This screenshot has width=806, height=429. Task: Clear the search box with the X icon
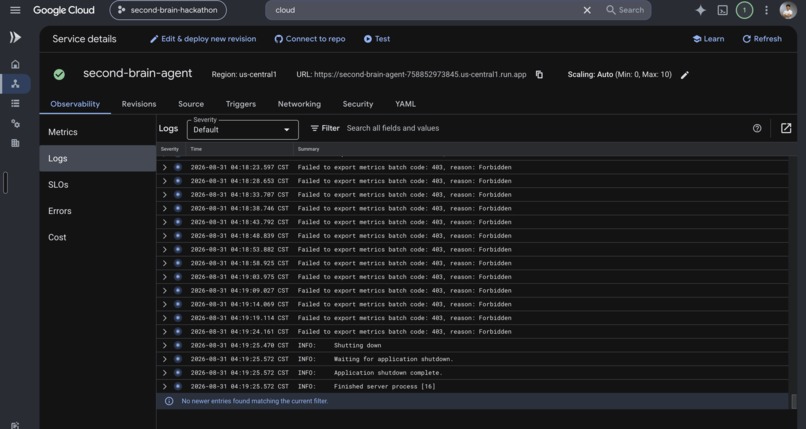pyautogui.click(x=587, y=10)
